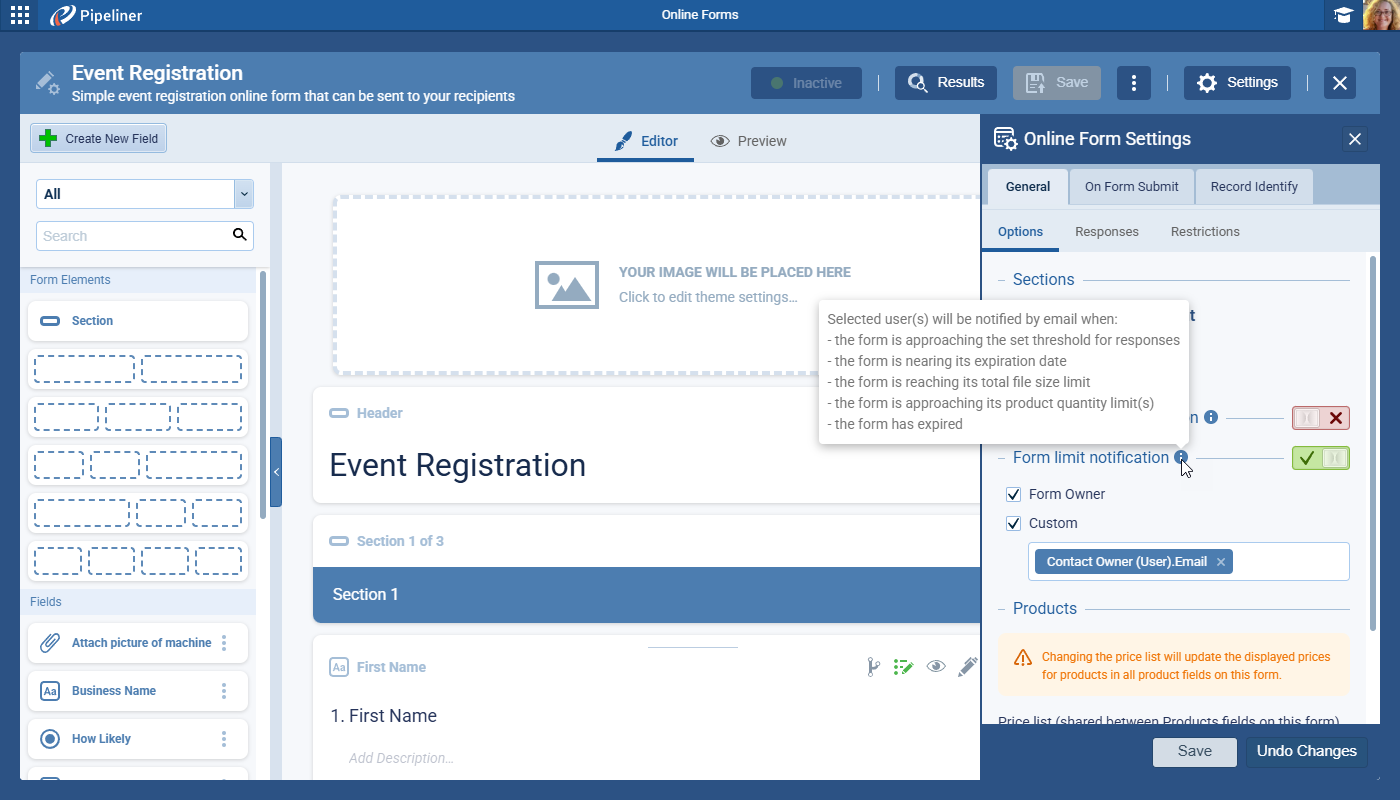Click the pencil edit icon on First Name
This screenshot has width=1400, height=800.
[x=967, y=667]
